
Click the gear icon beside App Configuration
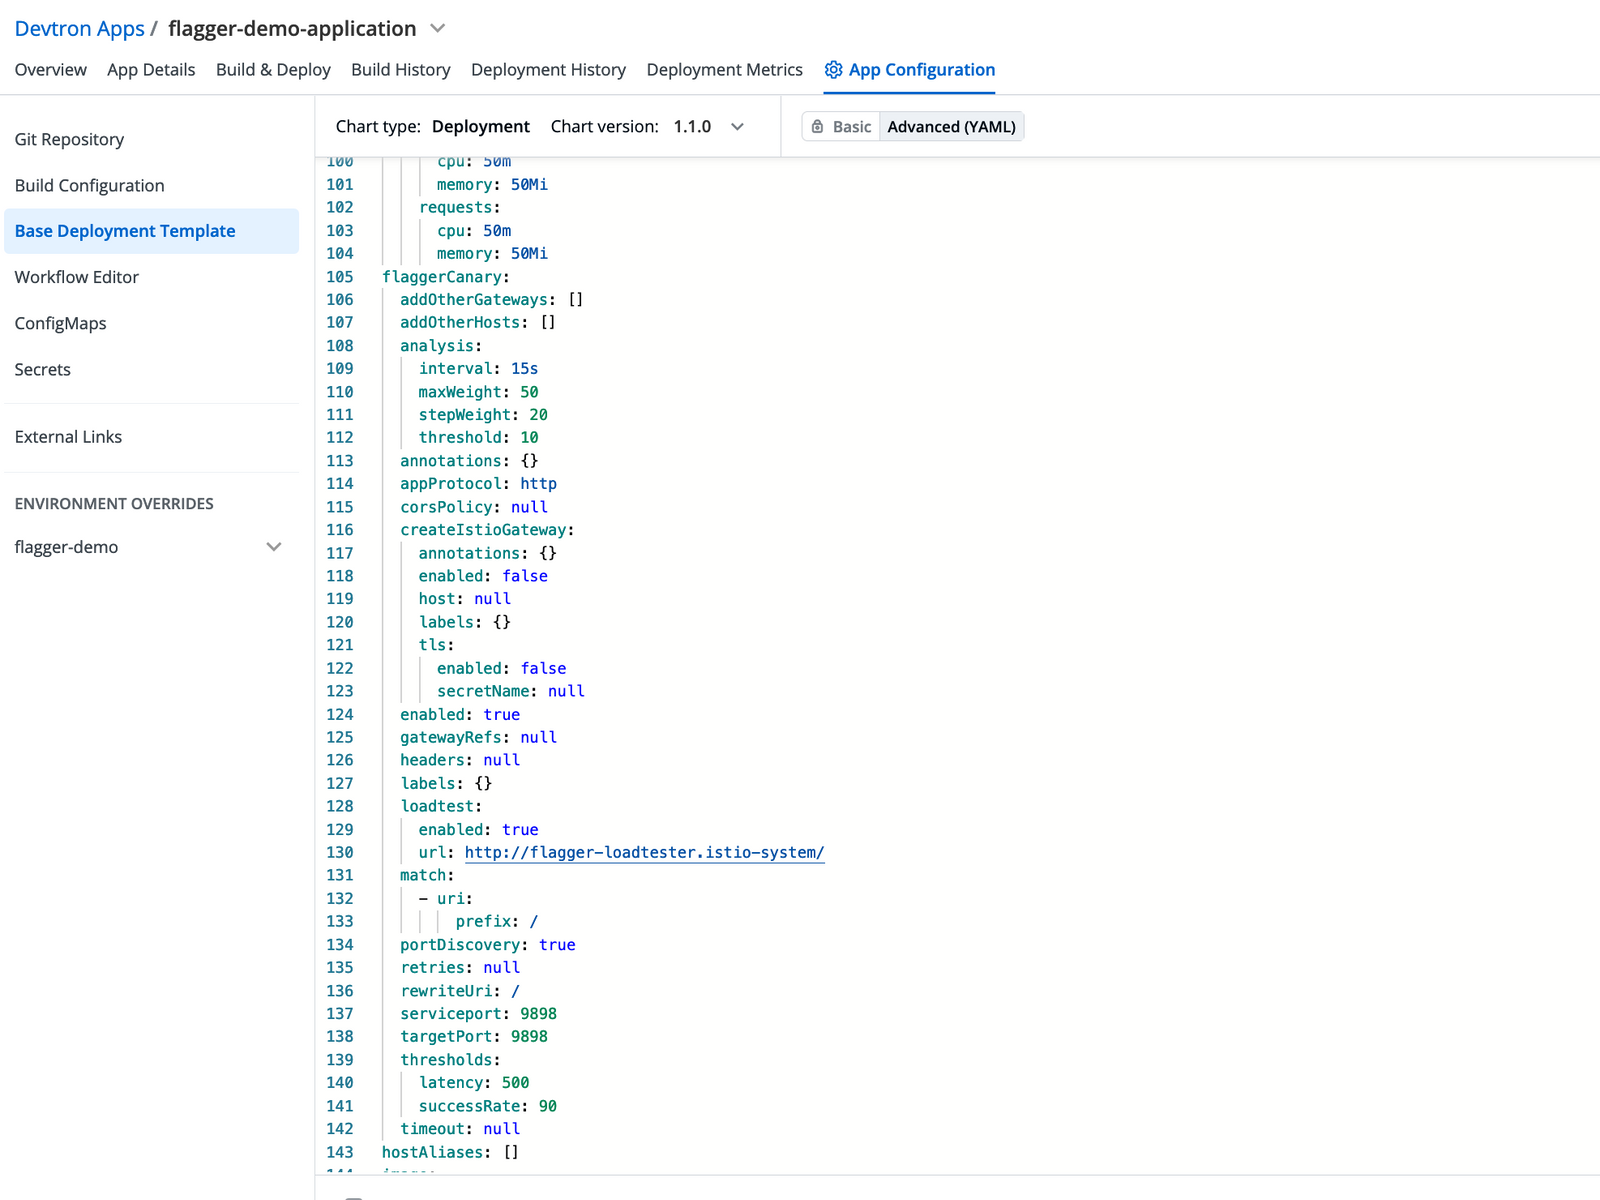[833, 69]
